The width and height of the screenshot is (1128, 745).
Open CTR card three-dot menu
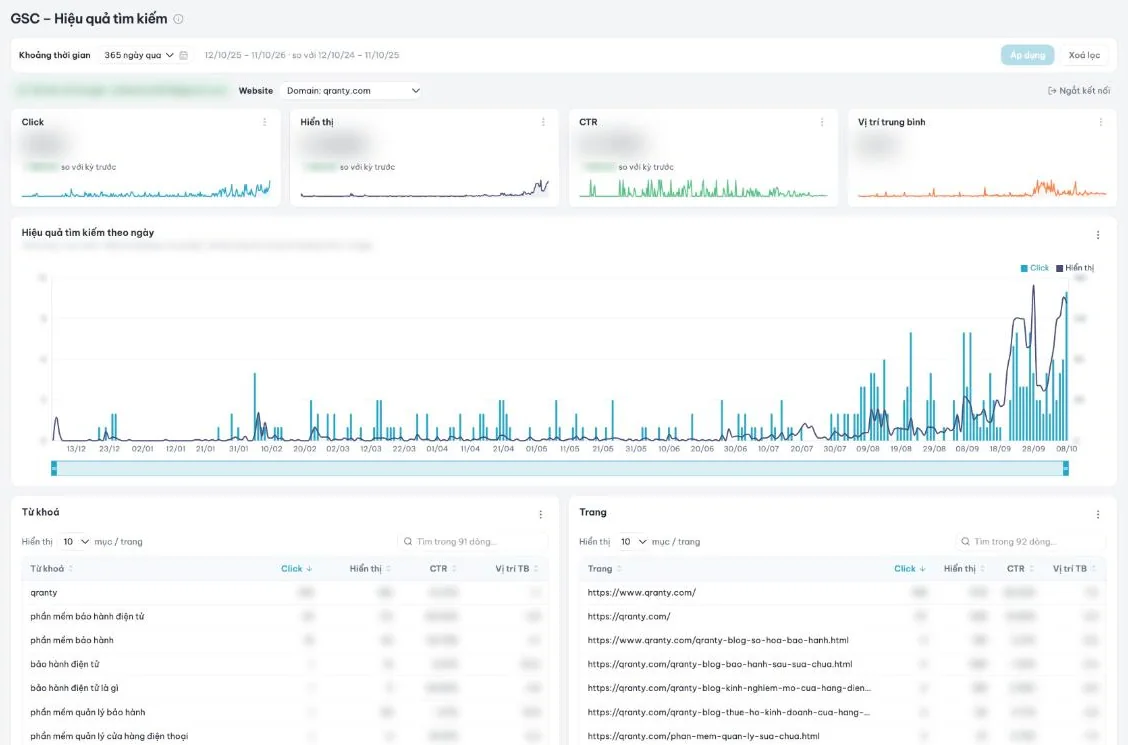tap(822, 122)
